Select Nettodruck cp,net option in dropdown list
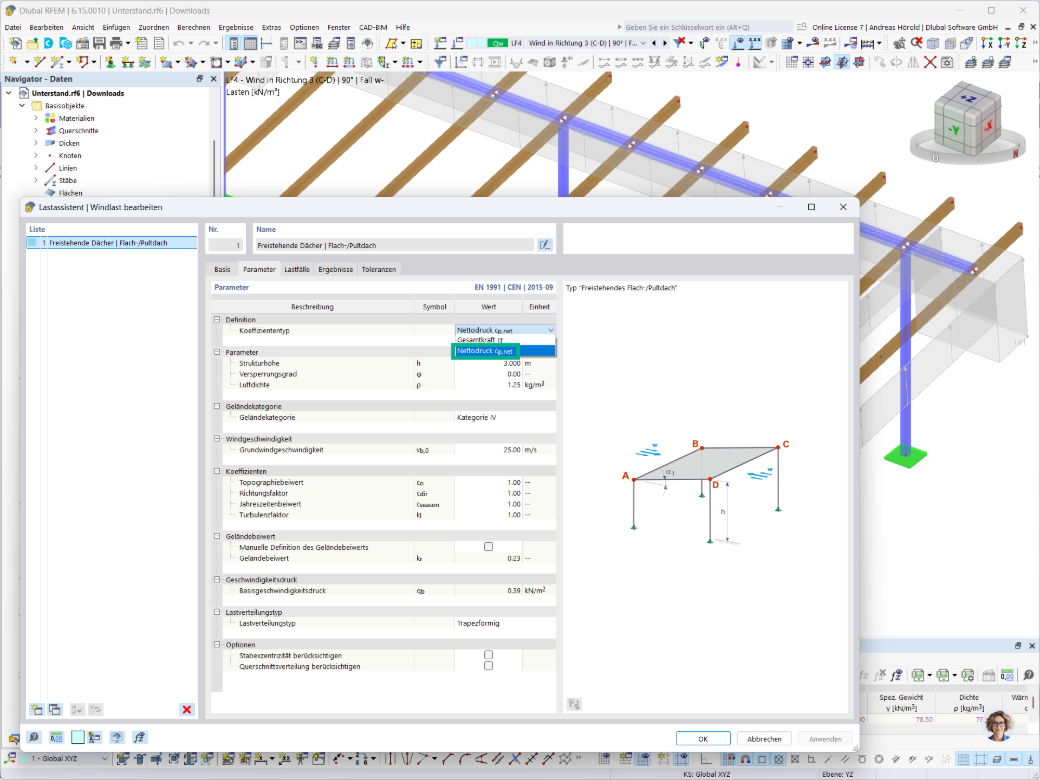Viewport: 1040px width, 780px height. (x=504, y=351)
